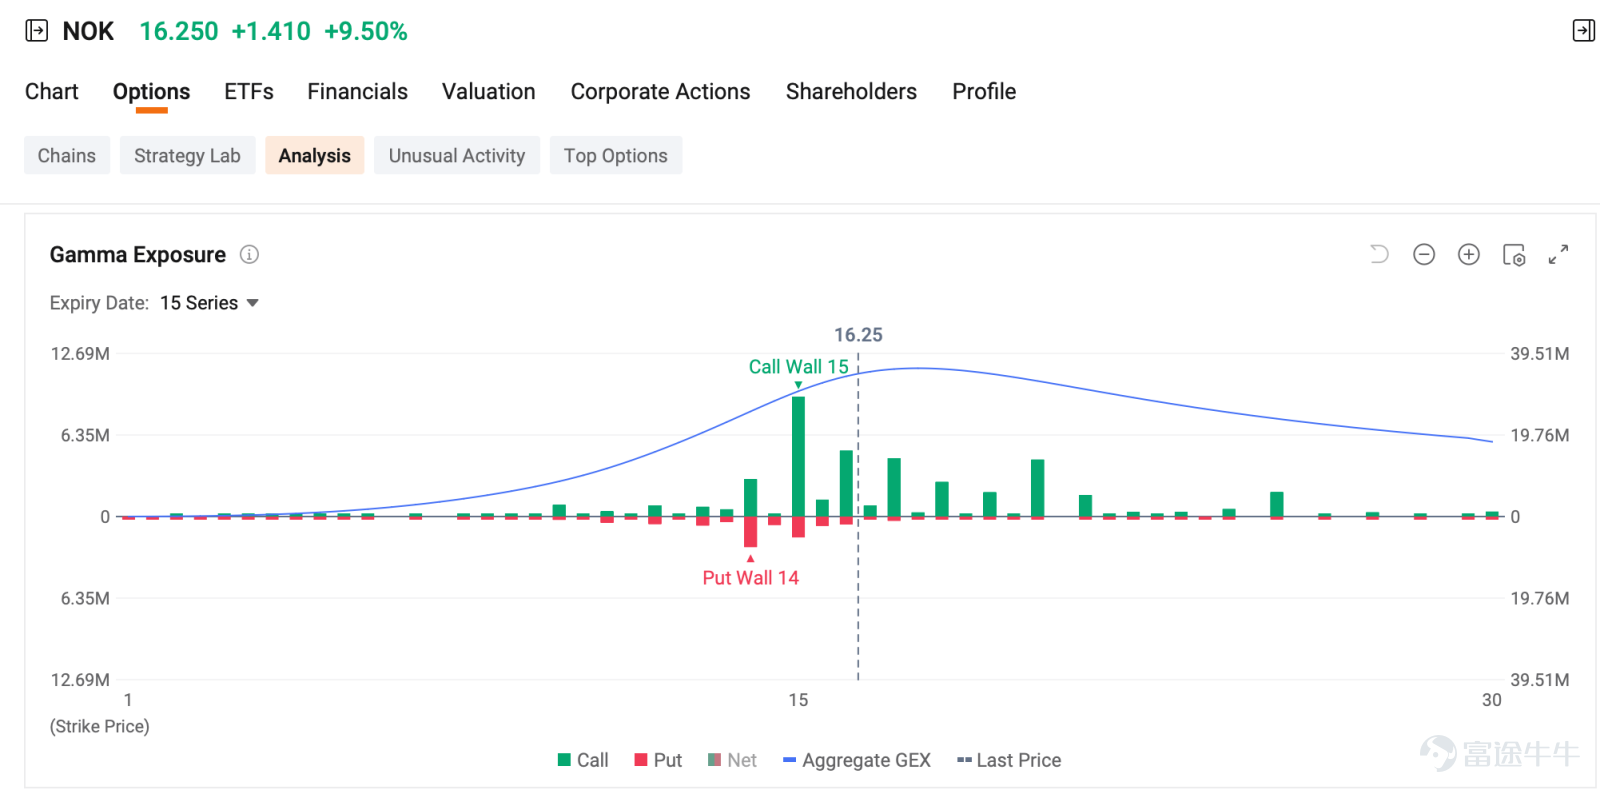Switch to the Financials tab
This screenshot has width=1600, height=790.
[x=357, y=92]
